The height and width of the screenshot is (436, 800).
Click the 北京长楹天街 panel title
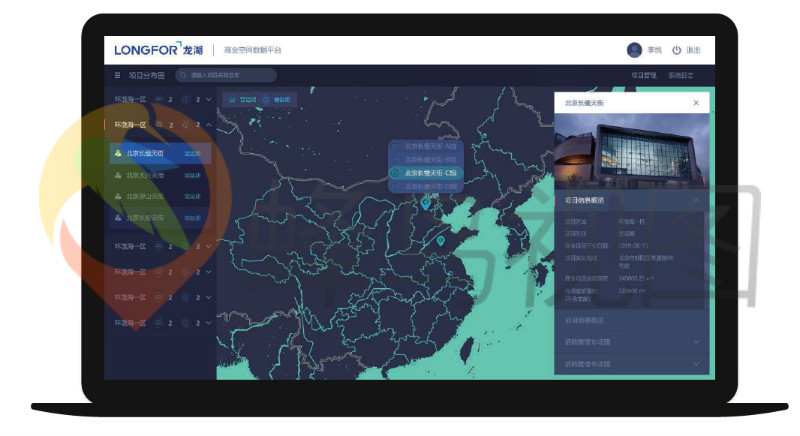584,103
